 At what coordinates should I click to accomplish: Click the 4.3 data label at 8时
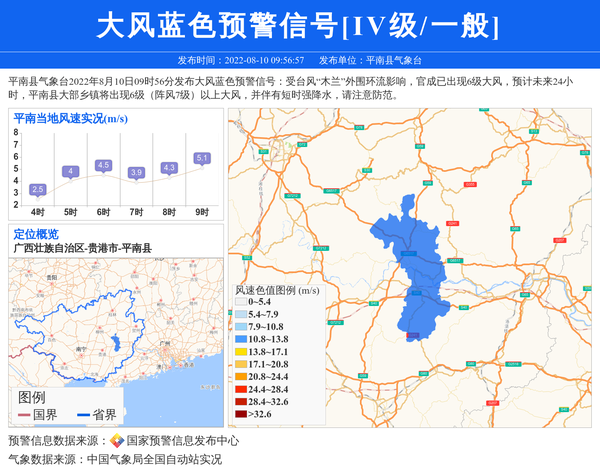[x=169, y=168]
